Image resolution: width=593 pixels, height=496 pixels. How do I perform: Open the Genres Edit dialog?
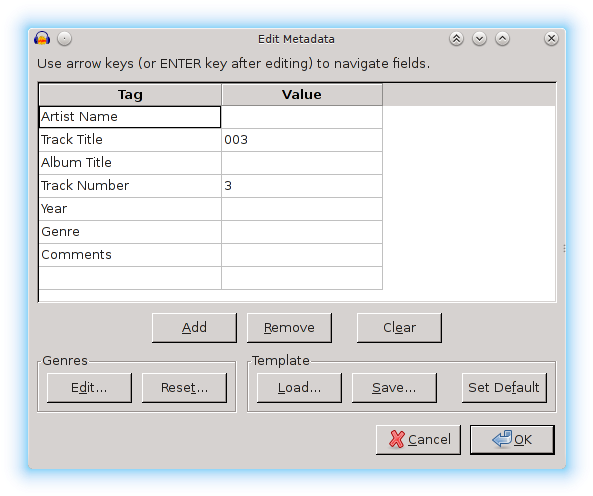[89, 388]
